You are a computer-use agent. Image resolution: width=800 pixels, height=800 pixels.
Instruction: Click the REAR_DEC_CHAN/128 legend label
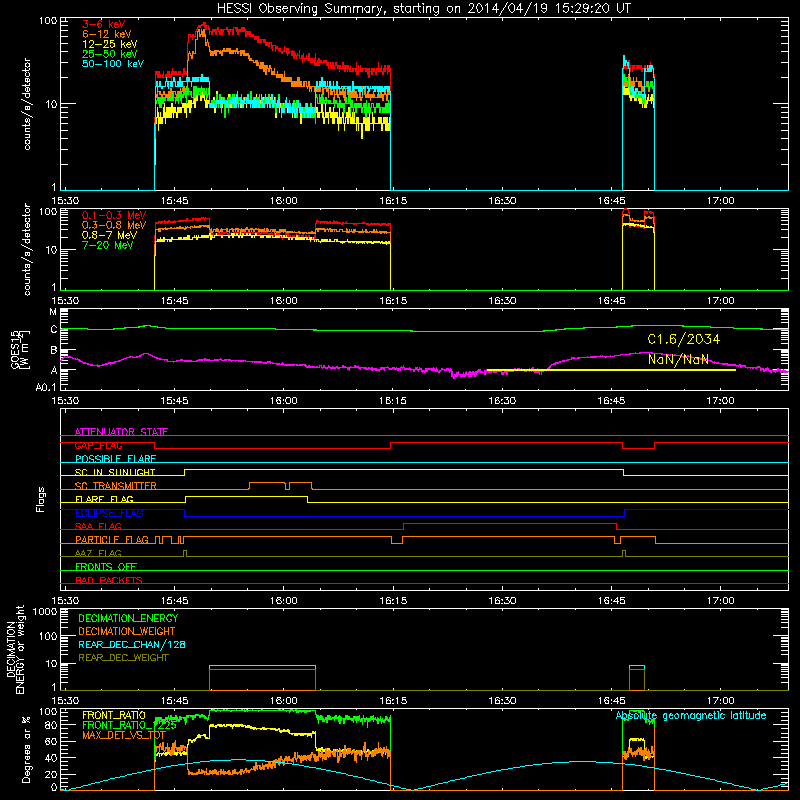[132, 644]
